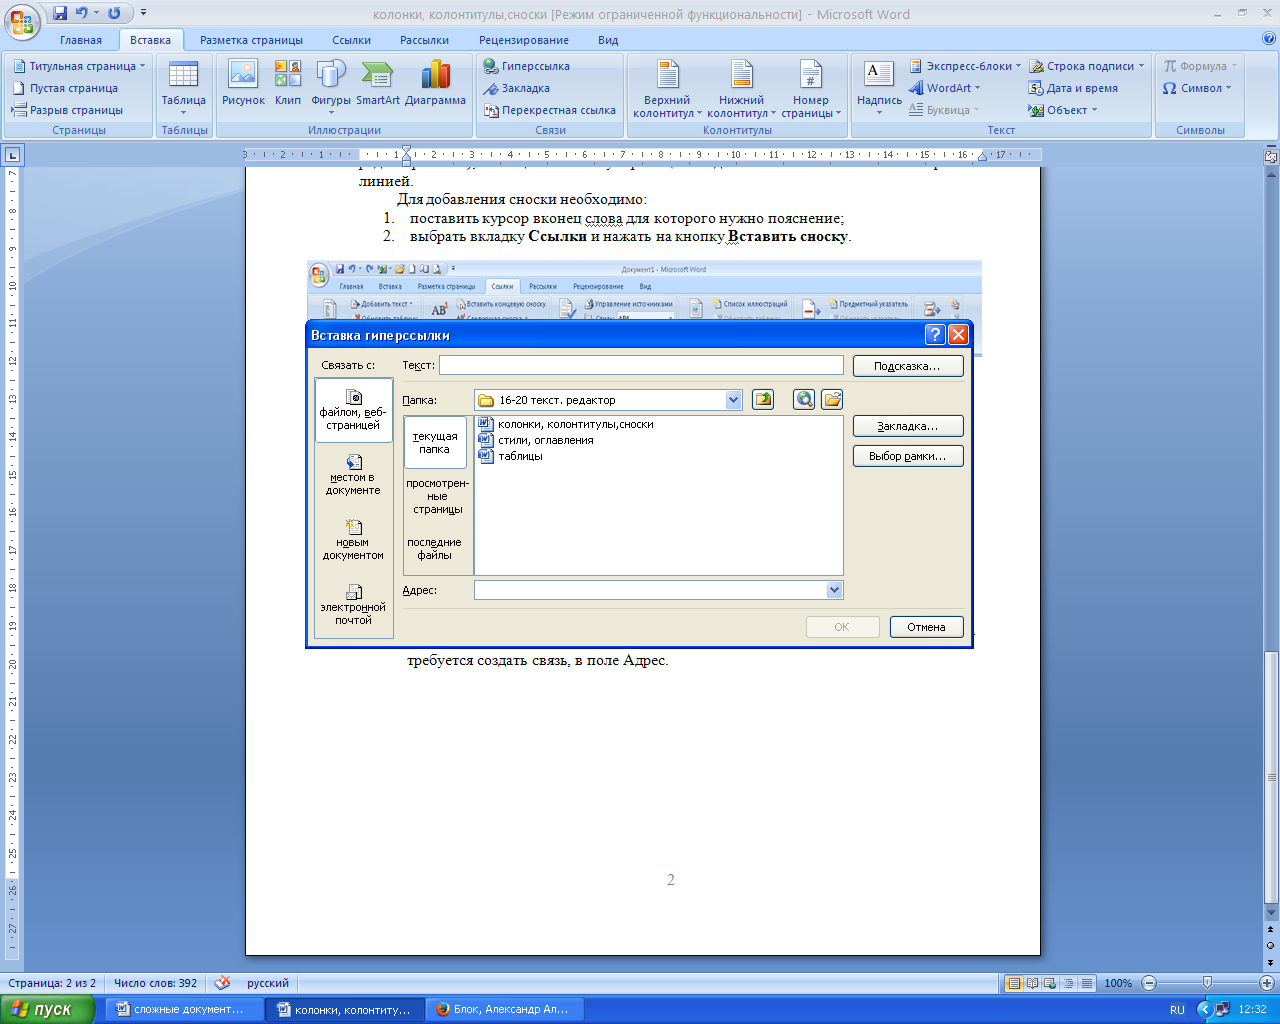Screen dimensions: 1280x1024
Task: Expand the Адрес dropdown list
Action: click(835, 590)
